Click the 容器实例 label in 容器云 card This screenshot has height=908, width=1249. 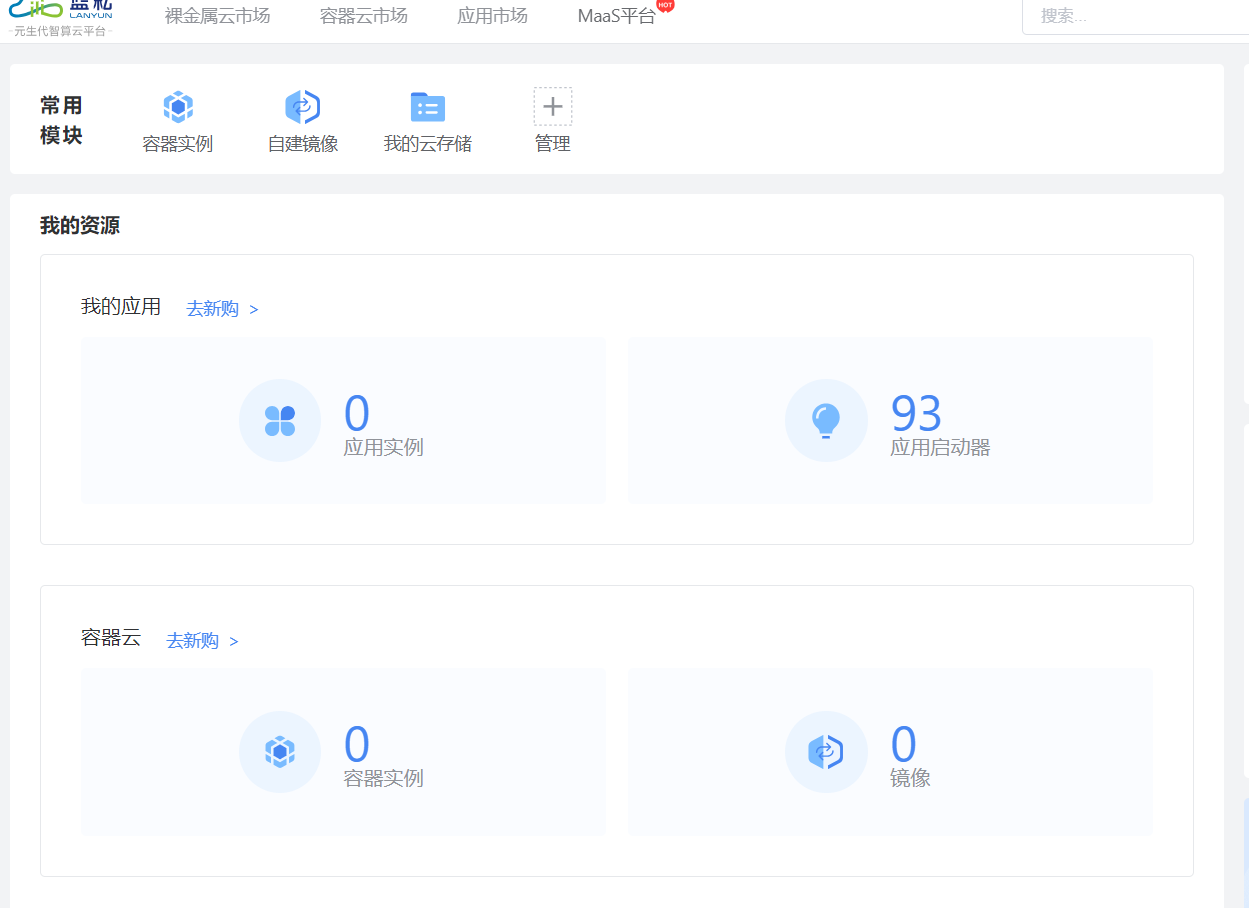(384, 778)
